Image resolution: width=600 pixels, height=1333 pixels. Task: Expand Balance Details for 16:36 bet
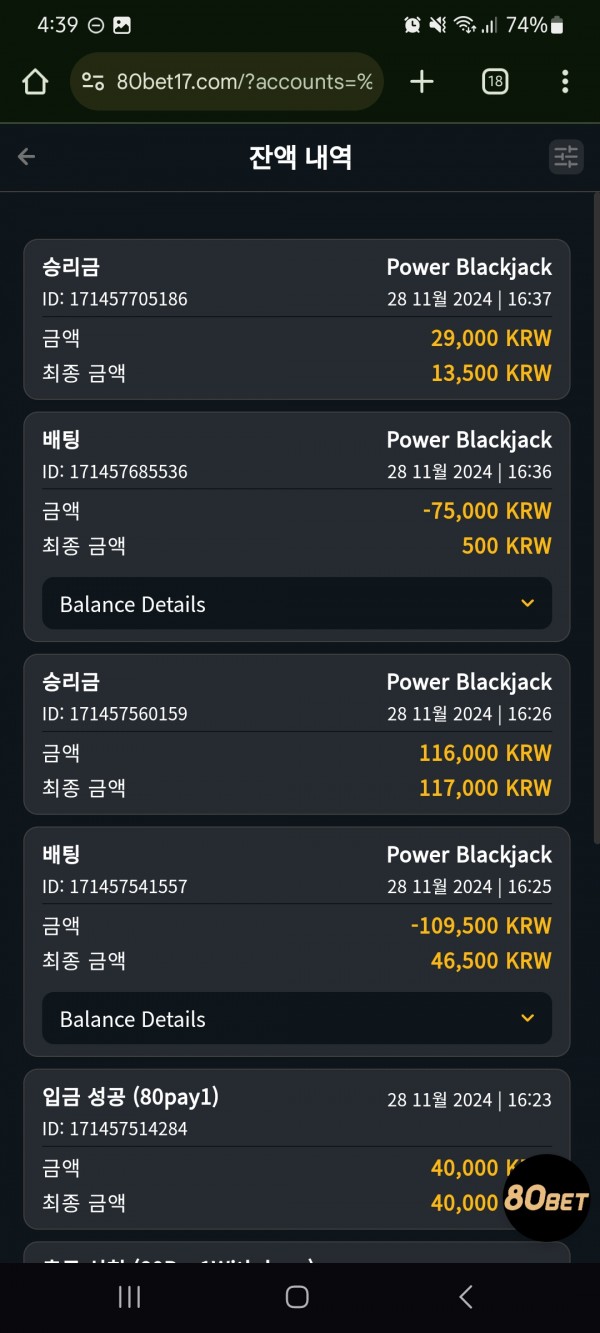click(x=297, y=604)
